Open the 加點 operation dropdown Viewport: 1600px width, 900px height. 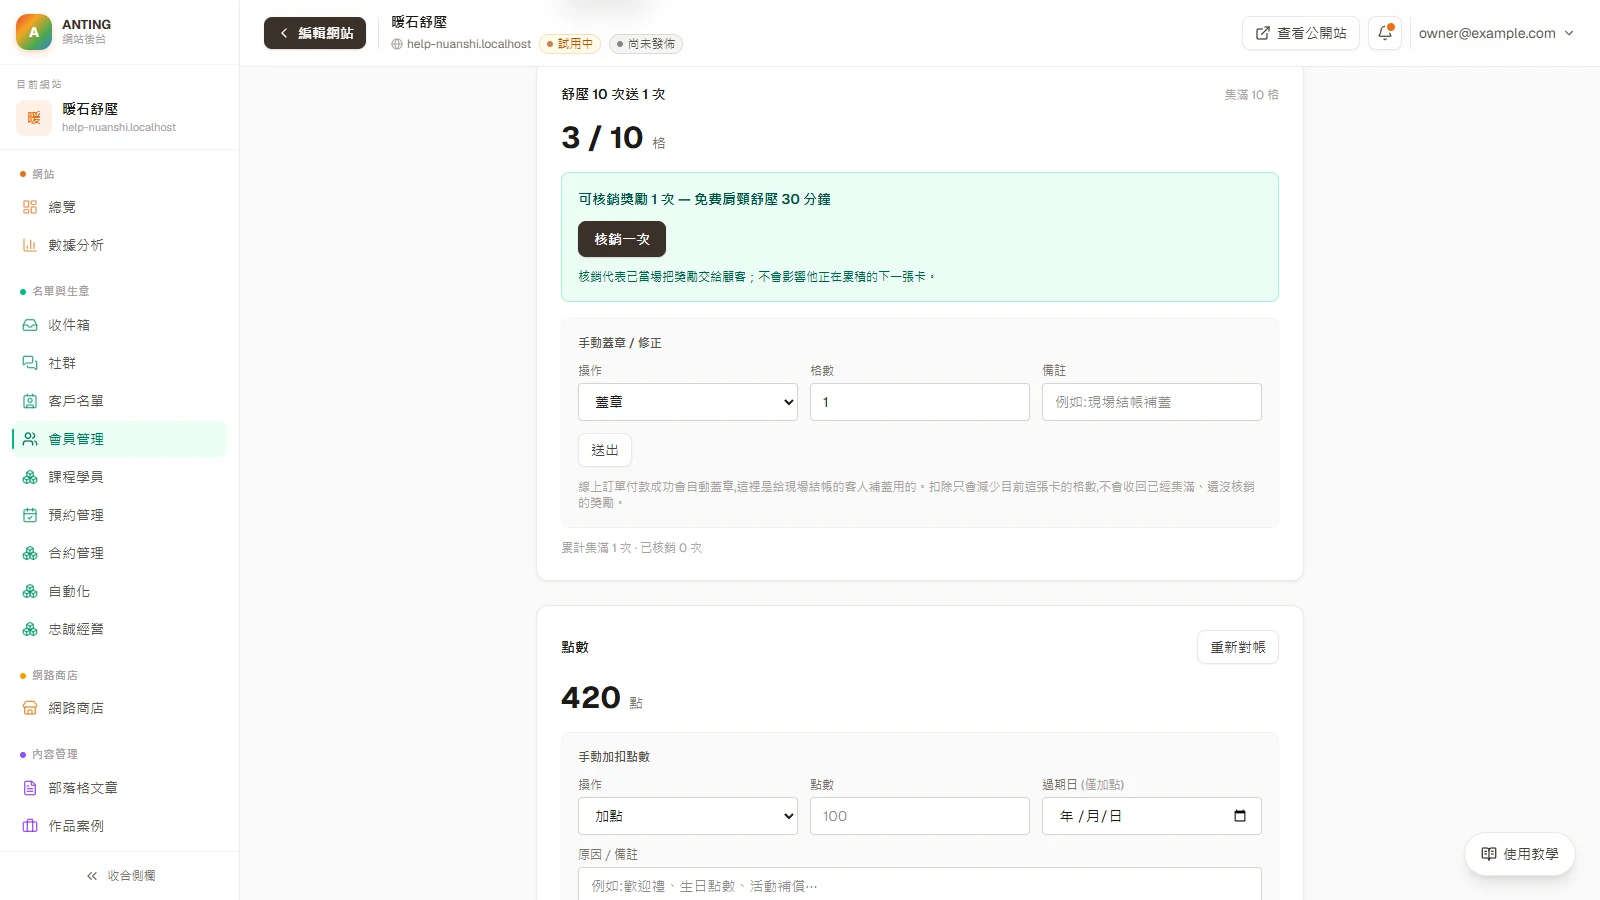[688, 816]
